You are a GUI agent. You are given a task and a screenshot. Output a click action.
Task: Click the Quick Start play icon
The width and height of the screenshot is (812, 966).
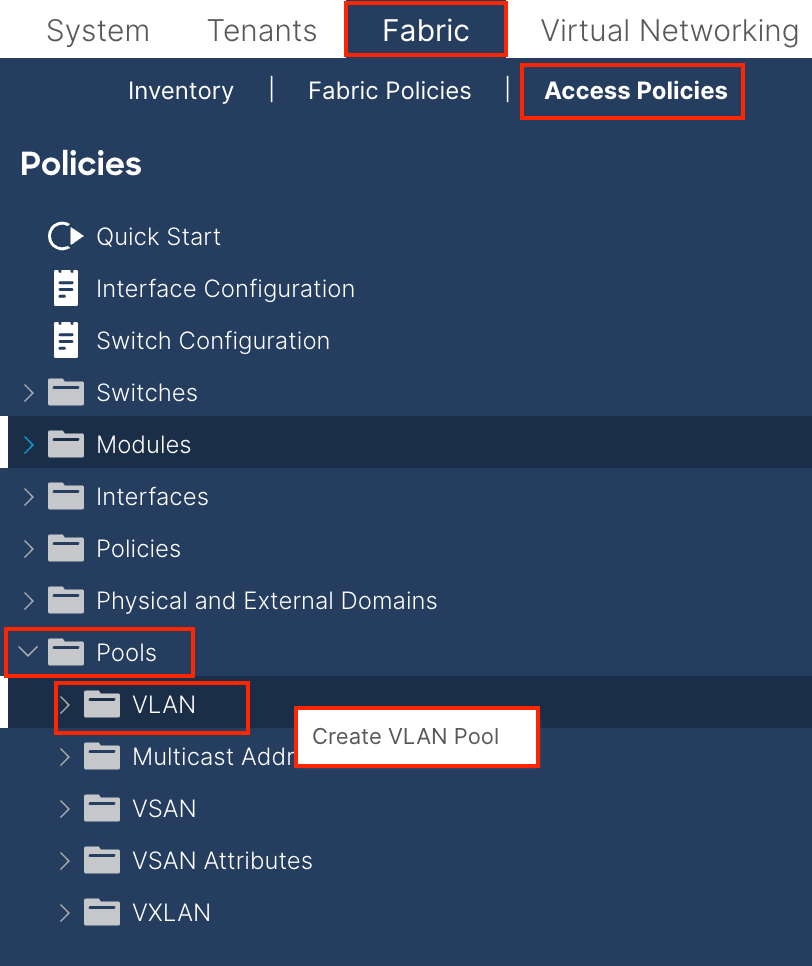[65, 236]
